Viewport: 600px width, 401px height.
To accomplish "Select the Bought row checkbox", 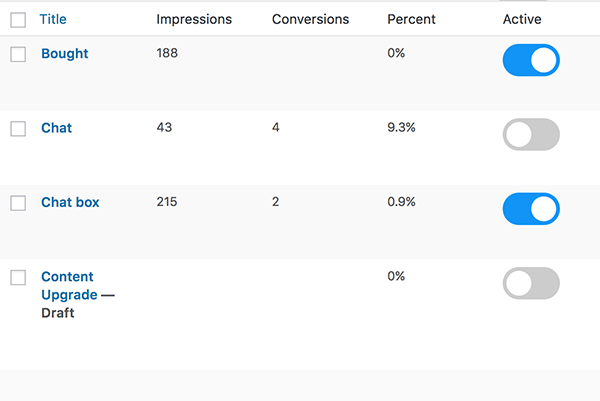I will [x=18, y=54].
